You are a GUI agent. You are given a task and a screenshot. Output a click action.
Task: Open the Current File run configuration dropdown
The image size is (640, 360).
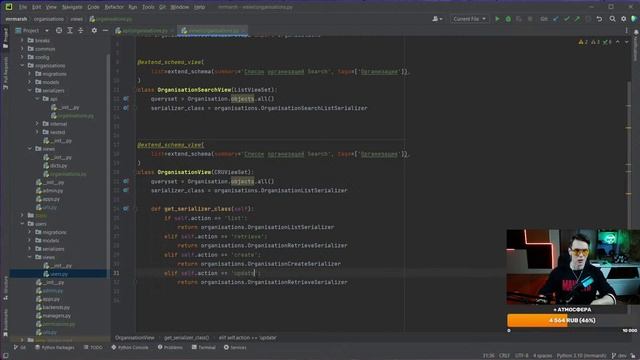pyautogui.click(x=469, y=19)
